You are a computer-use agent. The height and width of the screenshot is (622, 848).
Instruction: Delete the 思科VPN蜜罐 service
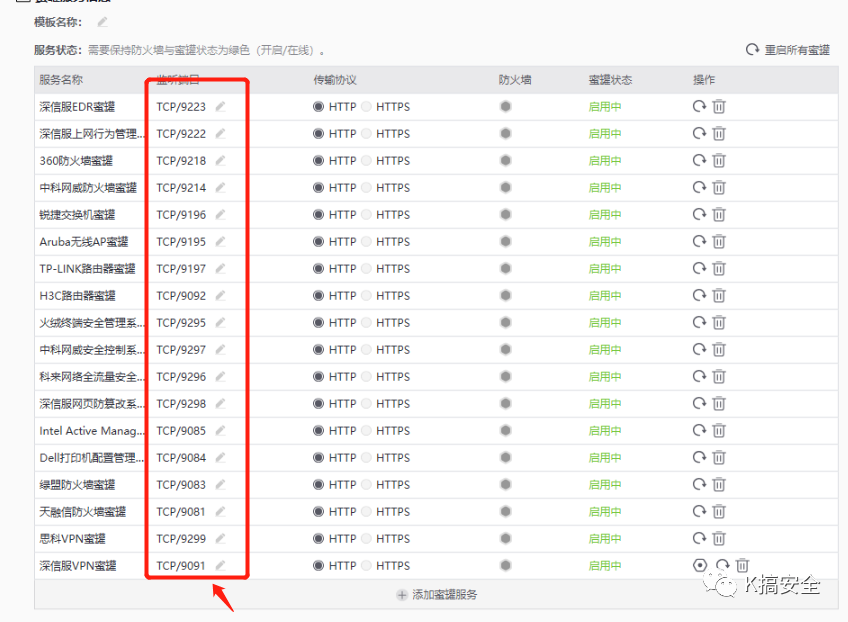click(x=719, y=539)
